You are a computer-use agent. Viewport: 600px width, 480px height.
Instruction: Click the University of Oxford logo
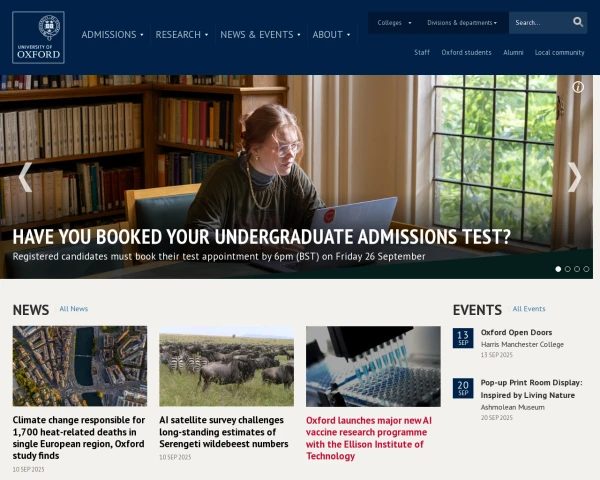click(x=38, y=38)
